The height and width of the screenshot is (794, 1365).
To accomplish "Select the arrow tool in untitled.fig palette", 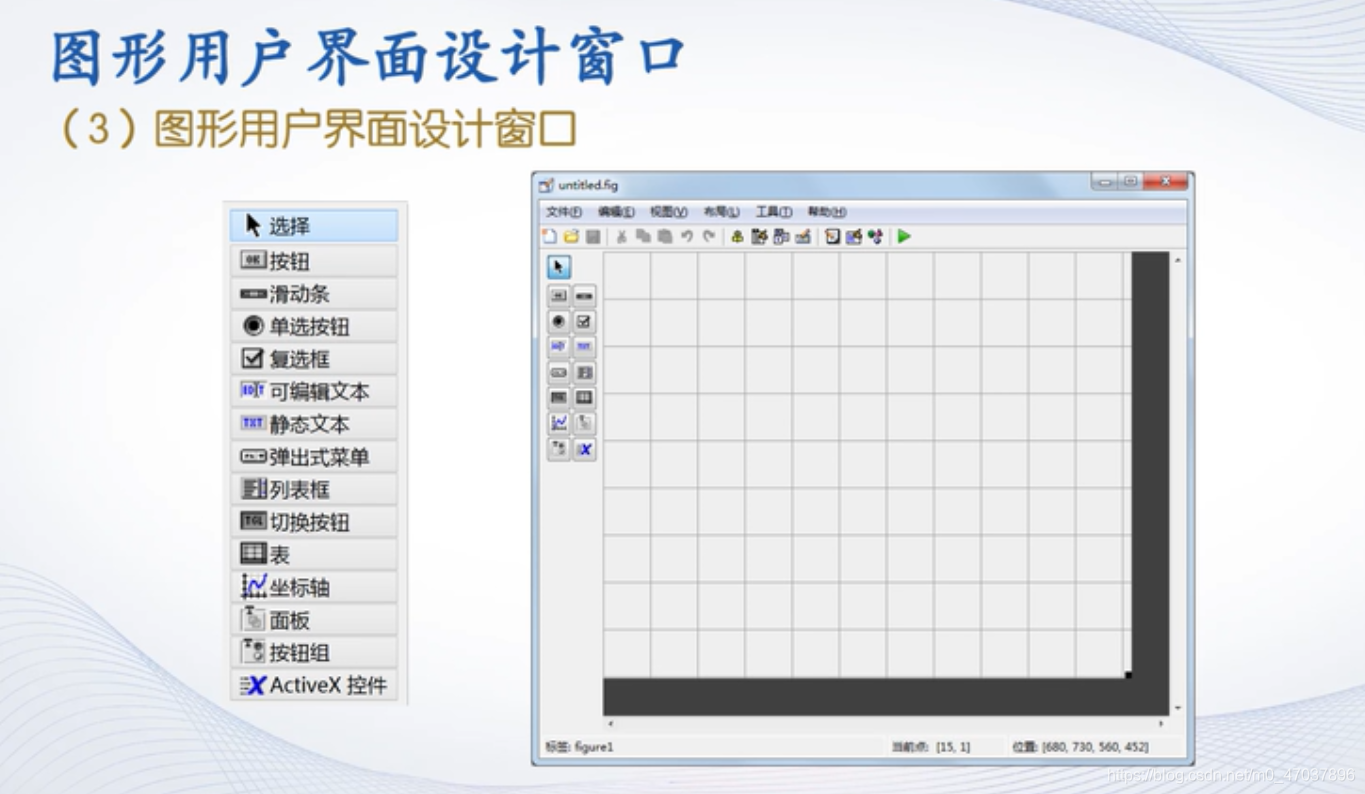I will click(x=559, y=267).
